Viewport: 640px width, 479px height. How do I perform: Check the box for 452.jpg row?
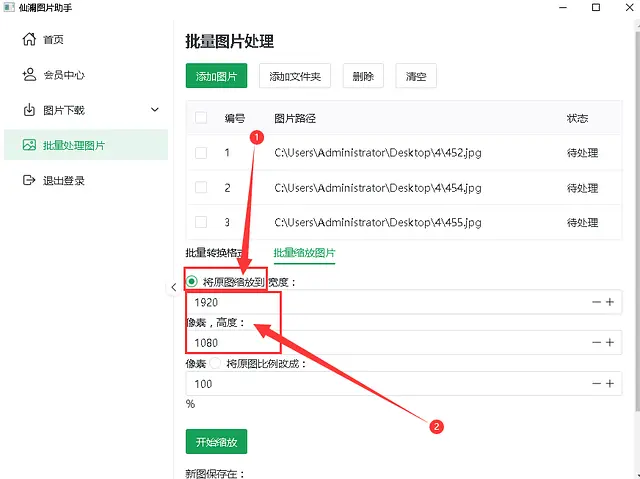201,153
